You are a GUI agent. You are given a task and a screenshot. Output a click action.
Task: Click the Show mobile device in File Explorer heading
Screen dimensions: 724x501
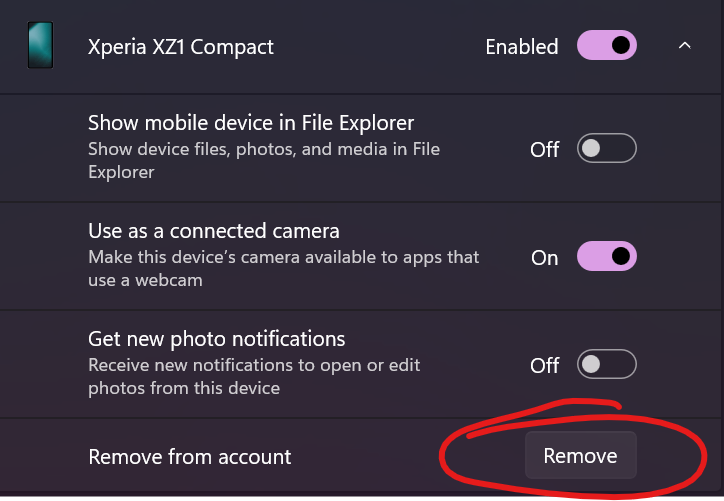pyautogui.click(x=251, y=124)
